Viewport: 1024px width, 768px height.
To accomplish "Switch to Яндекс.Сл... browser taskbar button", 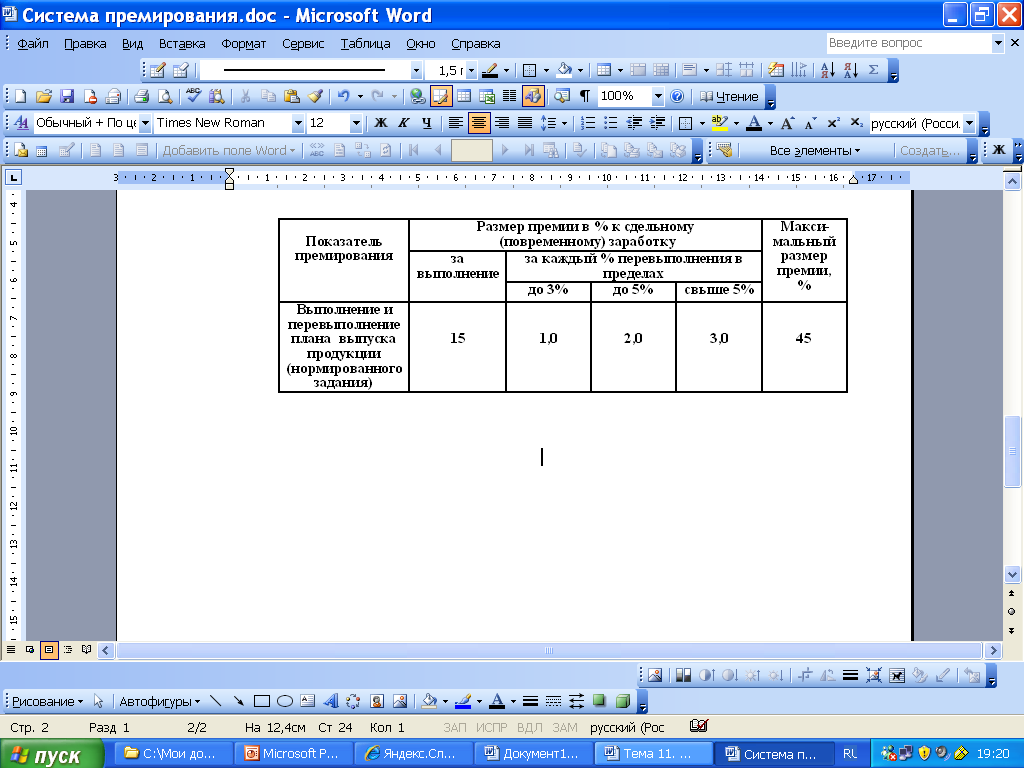I will pyautogui.click(x=411, y=754).
